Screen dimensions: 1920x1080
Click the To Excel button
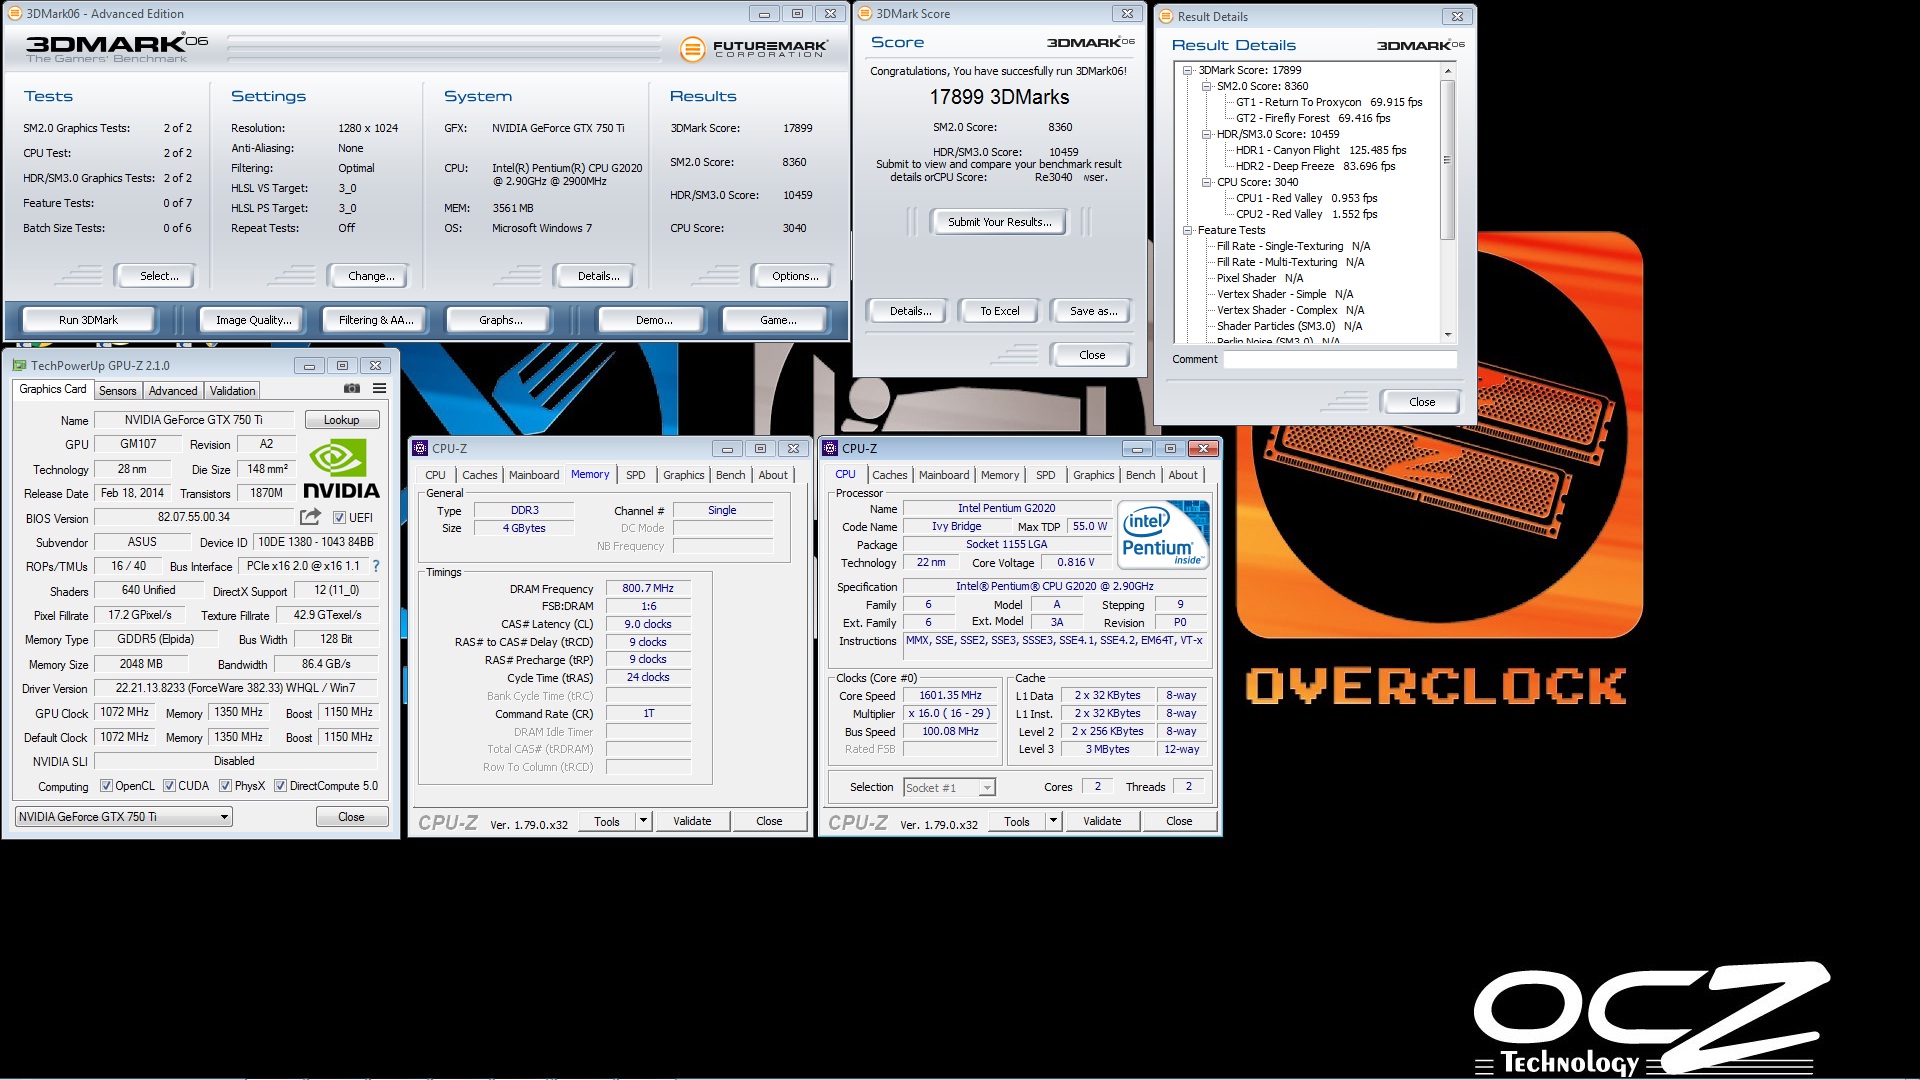(999, 311)
